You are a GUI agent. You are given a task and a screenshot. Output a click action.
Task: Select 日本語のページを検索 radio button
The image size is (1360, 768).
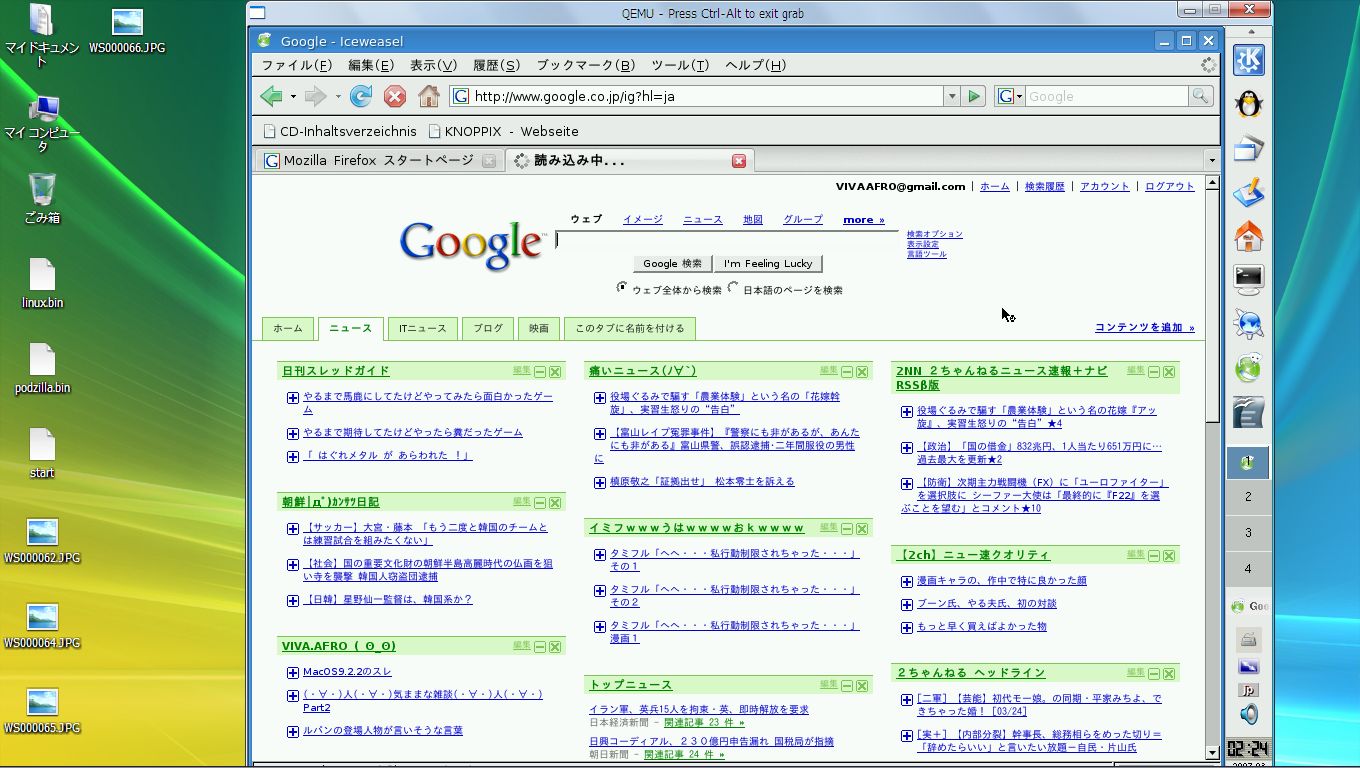pyautogui.click(x=733, y=288)
